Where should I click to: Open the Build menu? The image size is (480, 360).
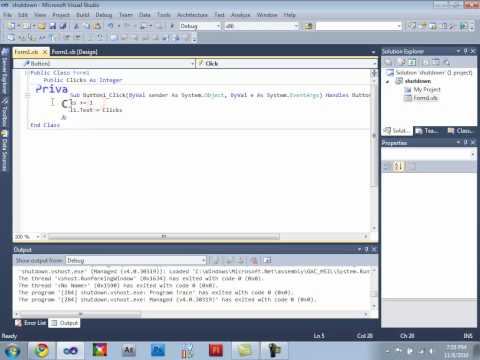click(x=83, y=15)
